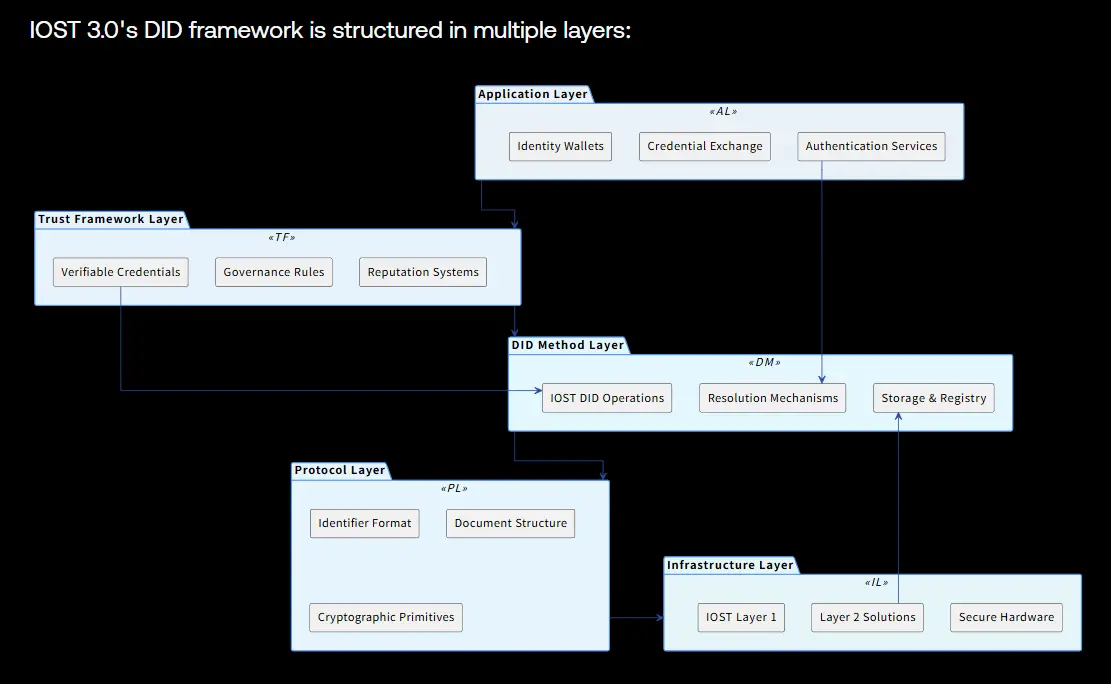Select the Verifiable Credentials node
The width and height of the screenshot is (1111, 684).
(120, 272)
